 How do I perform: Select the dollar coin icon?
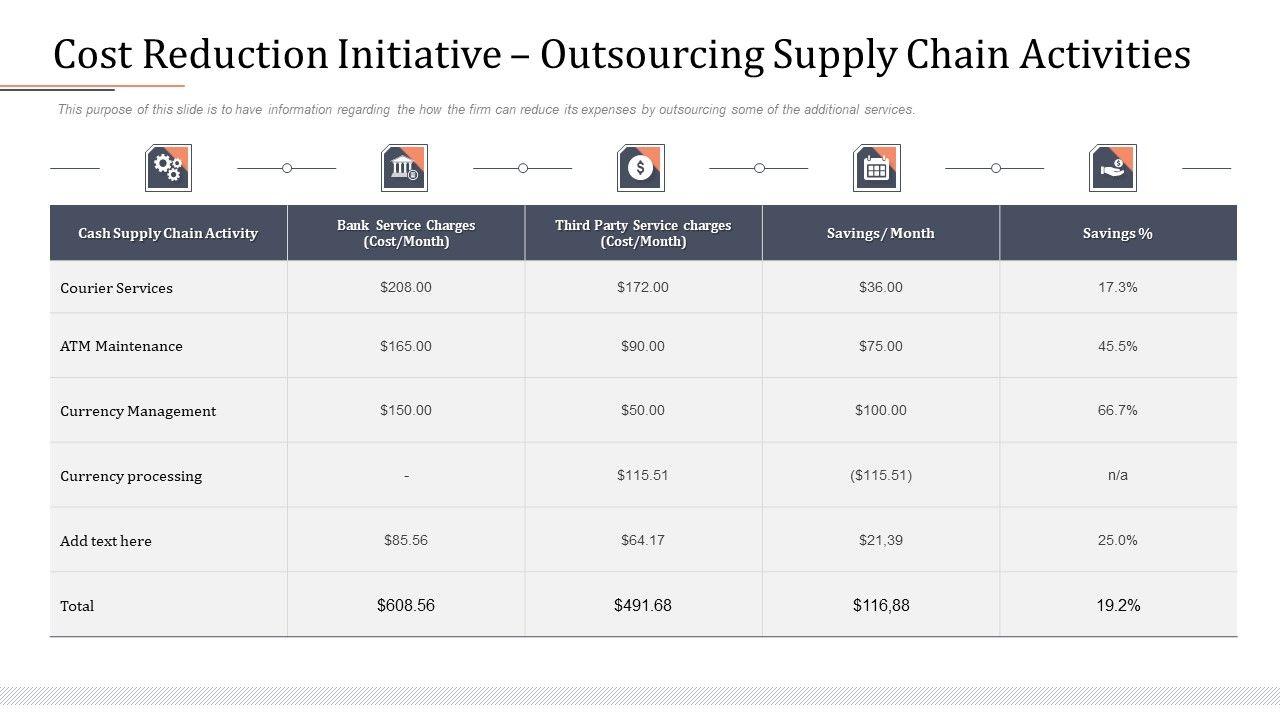coord(640,168)
